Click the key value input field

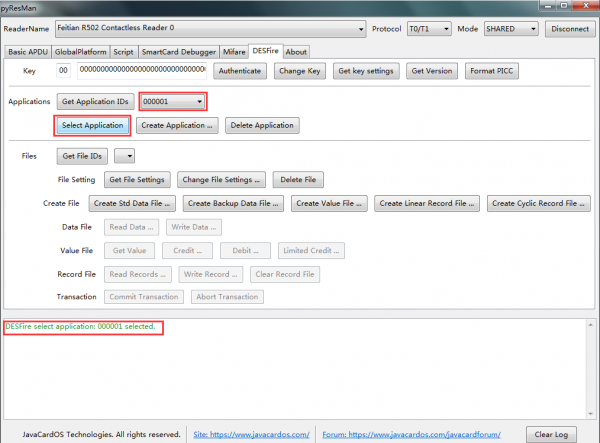(x=142, y=71)
